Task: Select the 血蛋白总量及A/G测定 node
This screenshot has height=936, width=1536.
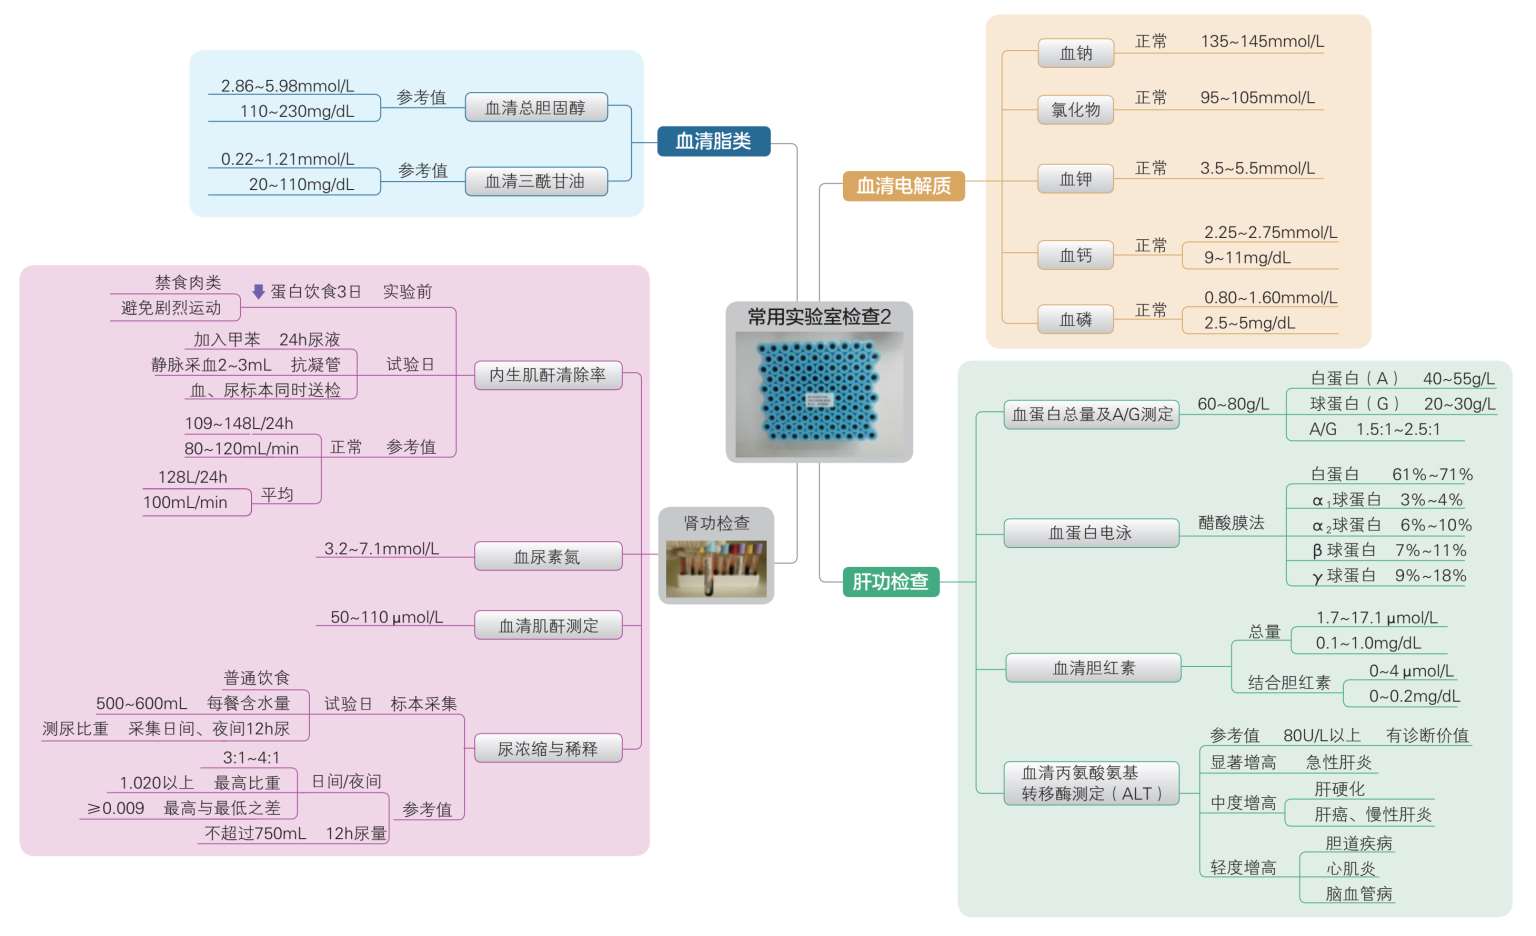Action: (1092, 414)
